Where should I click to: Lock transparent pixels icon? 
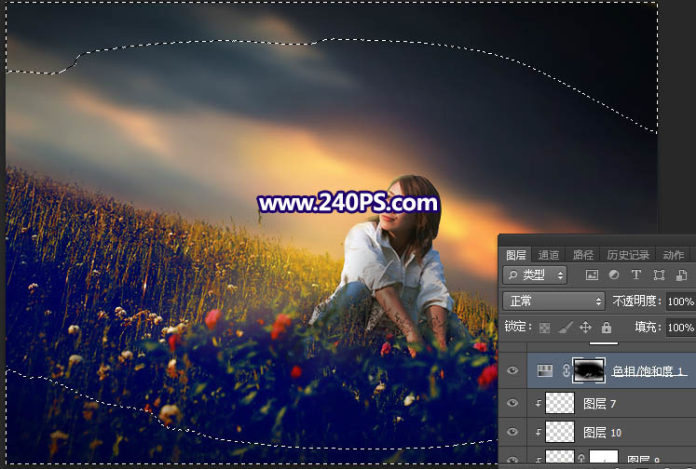tap(545, 328)
